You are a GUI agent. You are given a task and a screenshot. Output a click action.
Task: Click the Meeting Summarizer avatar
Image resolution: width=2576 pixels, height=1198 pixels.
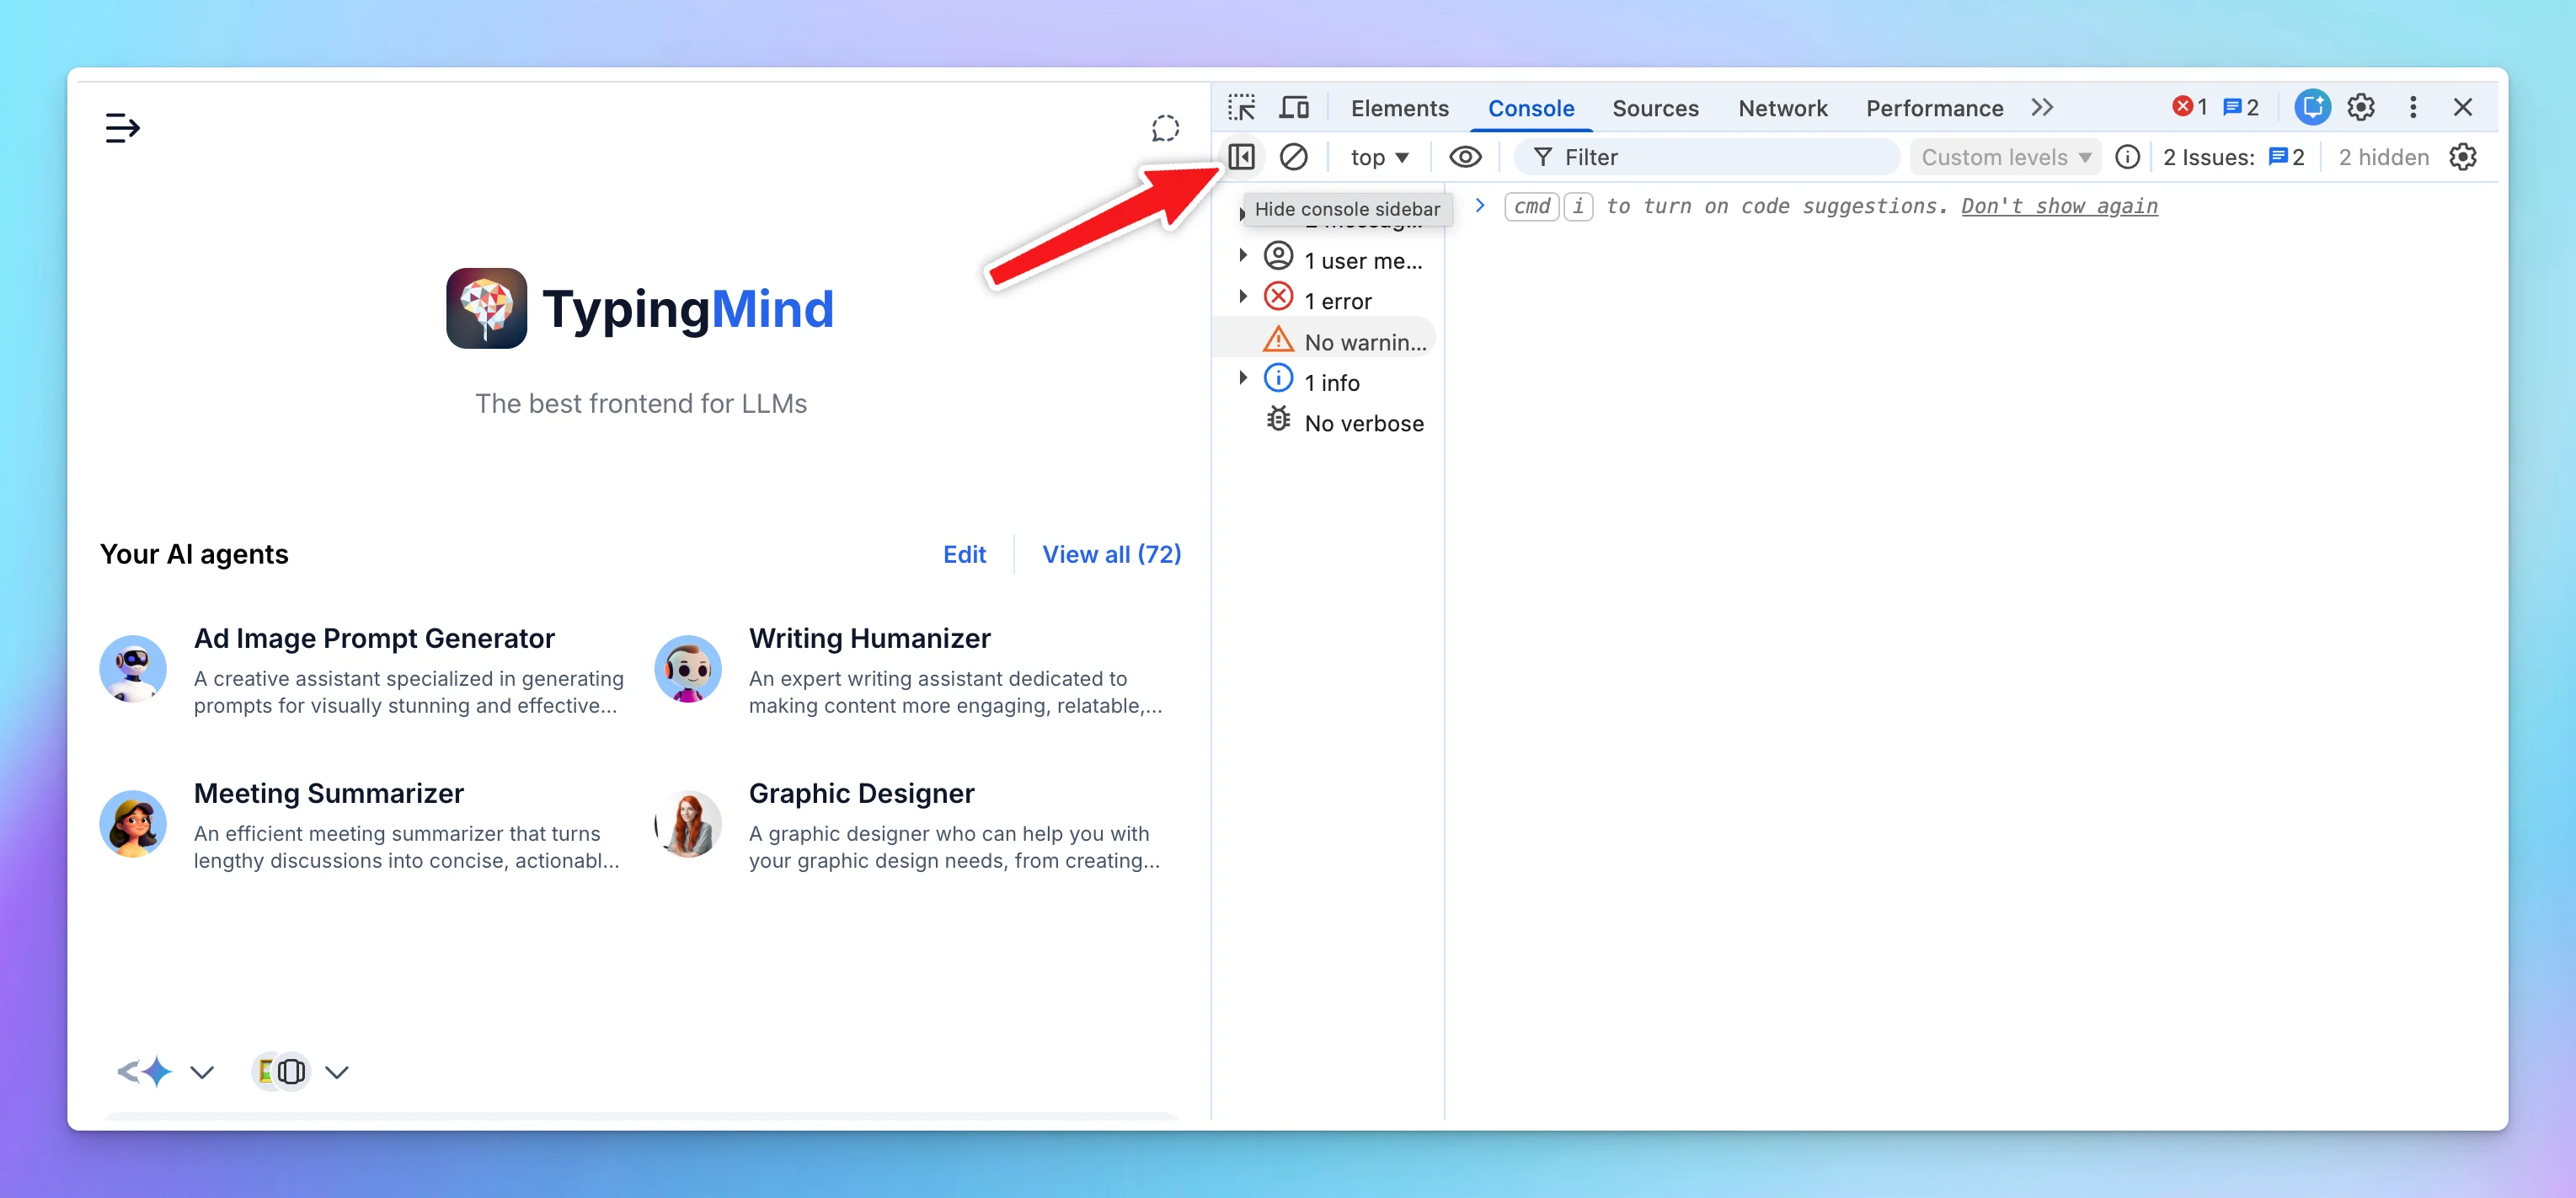click(133, 824)
